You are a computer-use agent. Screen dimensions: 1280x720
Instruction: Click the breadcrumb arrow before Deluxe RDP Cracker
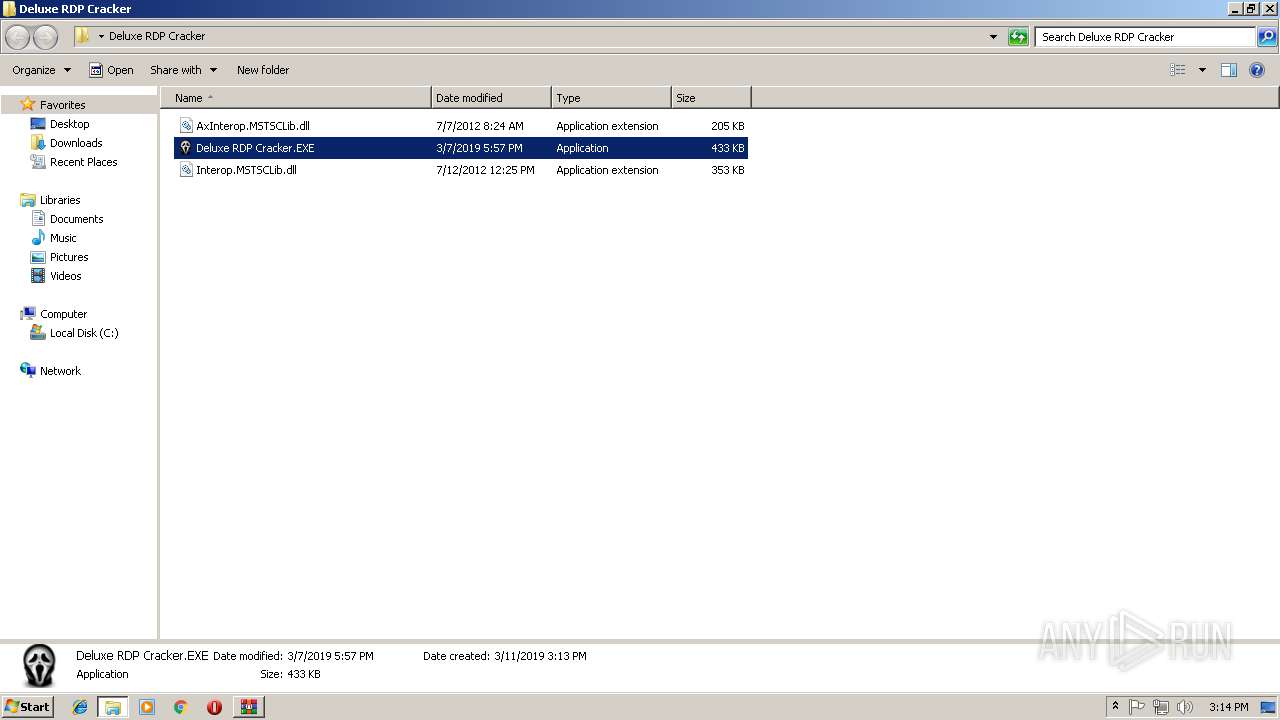click(x=101, y=37)
